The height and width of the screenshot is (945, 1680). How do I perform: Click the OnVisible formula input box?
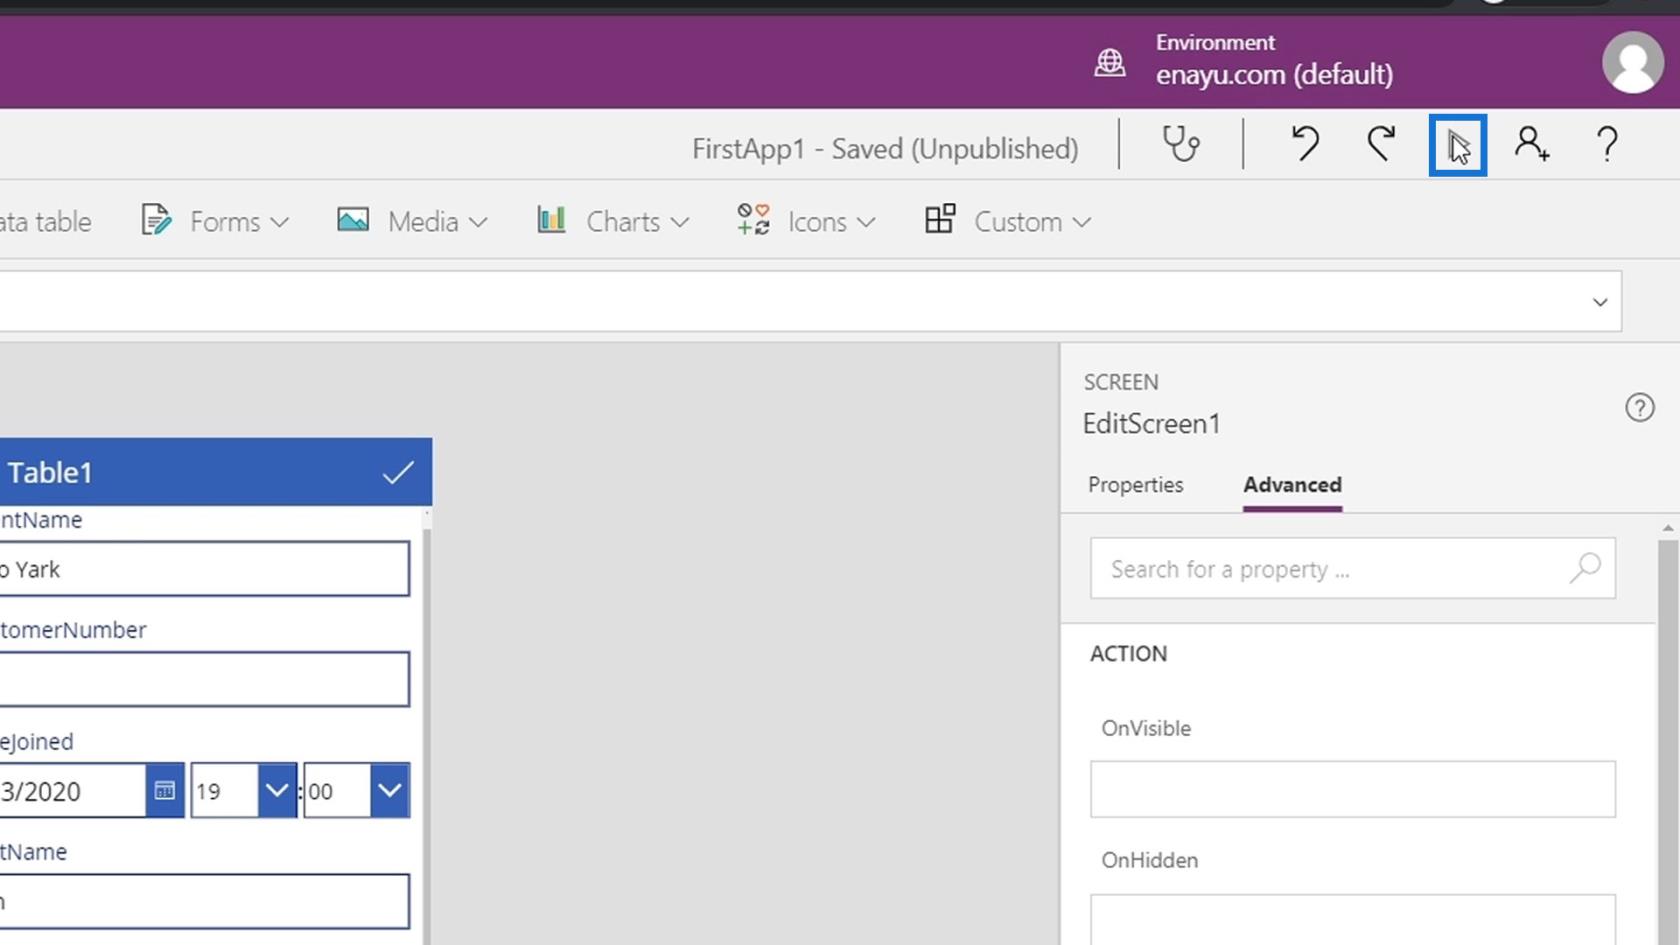tap(1352, 789)
